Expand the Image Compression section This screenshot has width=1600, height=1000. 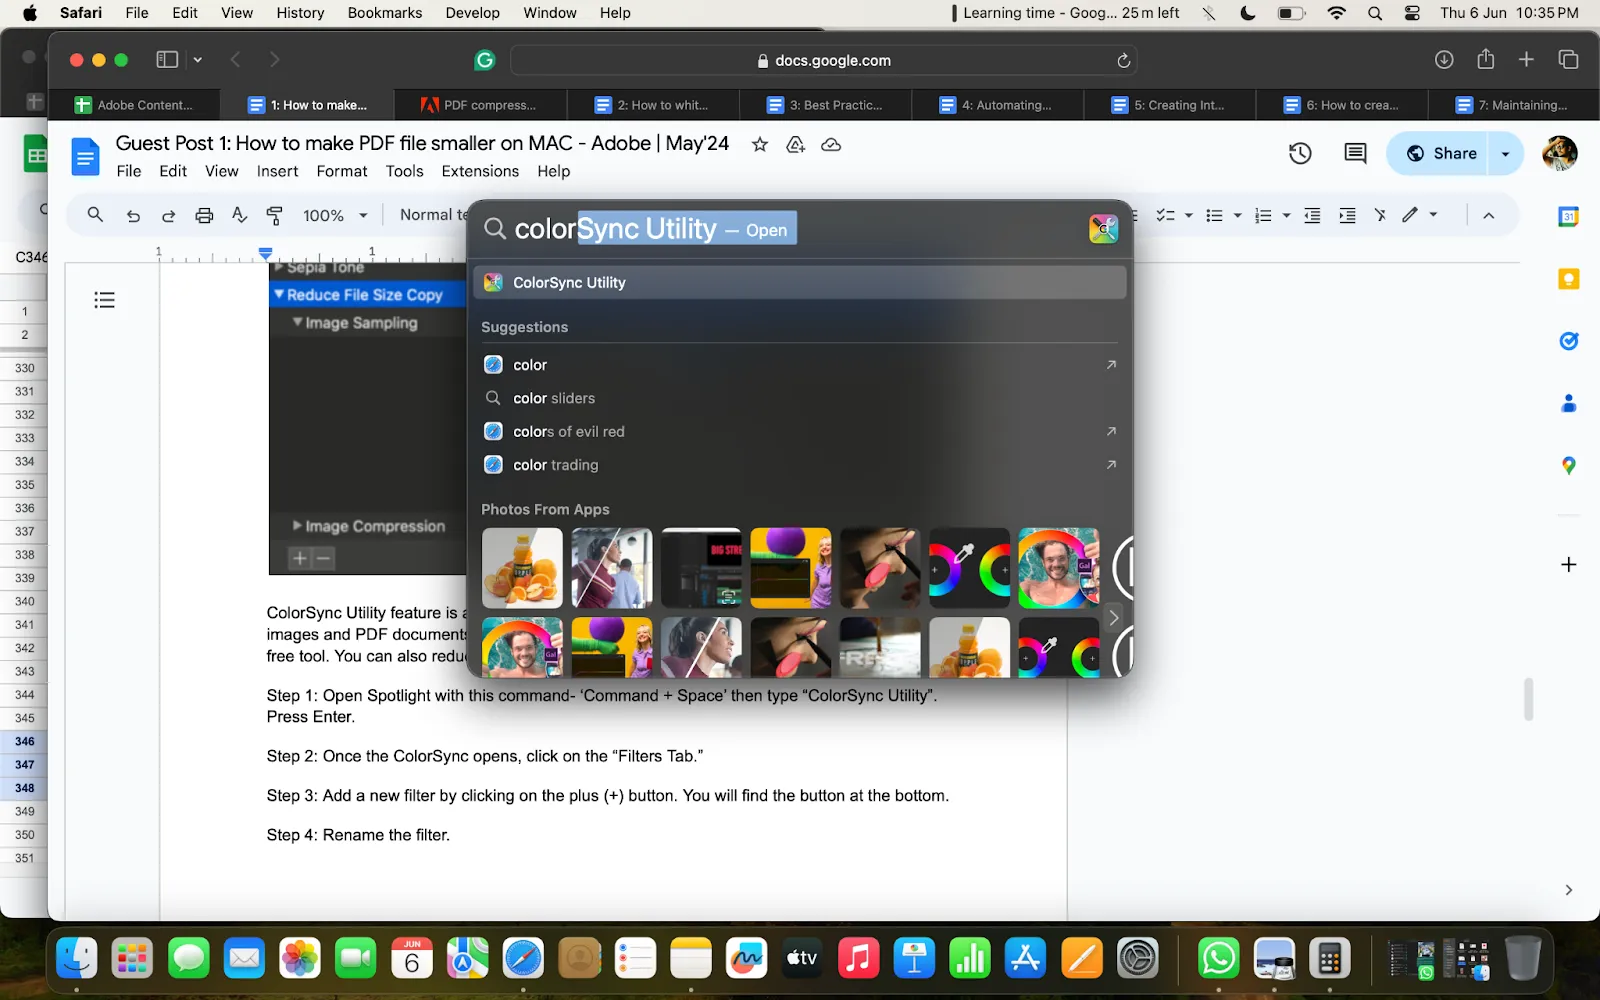(x=297, y=525)
